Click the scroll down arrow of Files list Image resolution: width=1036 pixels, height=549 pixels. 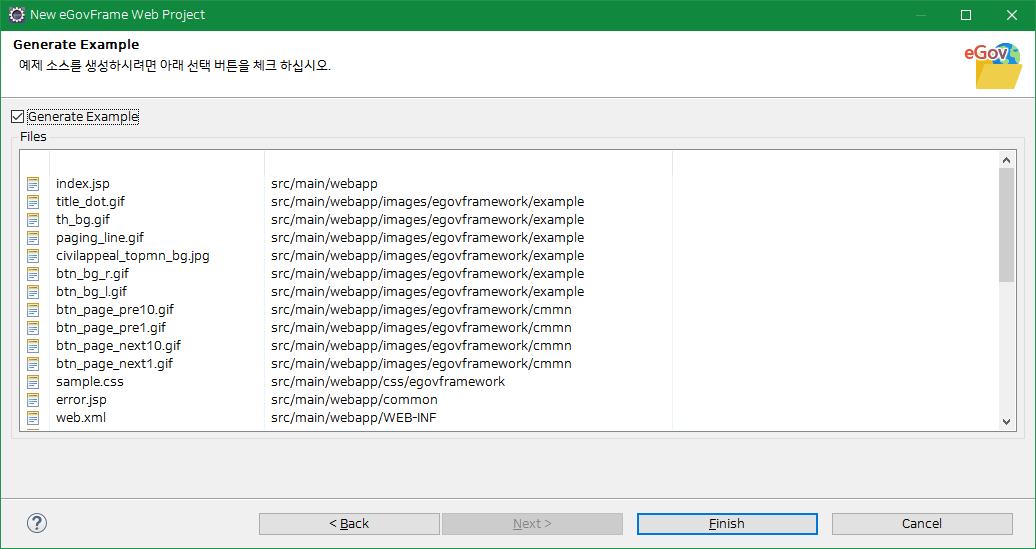[x=1006, y=421]
